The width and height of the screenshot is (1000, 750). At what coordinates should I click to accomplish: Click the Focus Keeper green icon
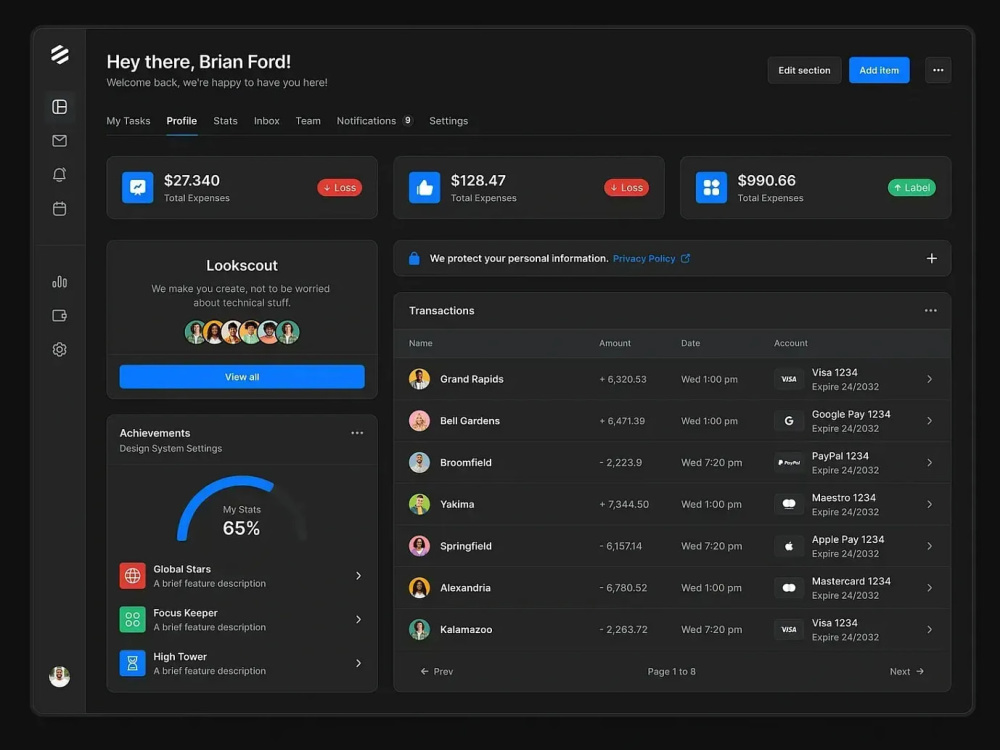point(132,619)
